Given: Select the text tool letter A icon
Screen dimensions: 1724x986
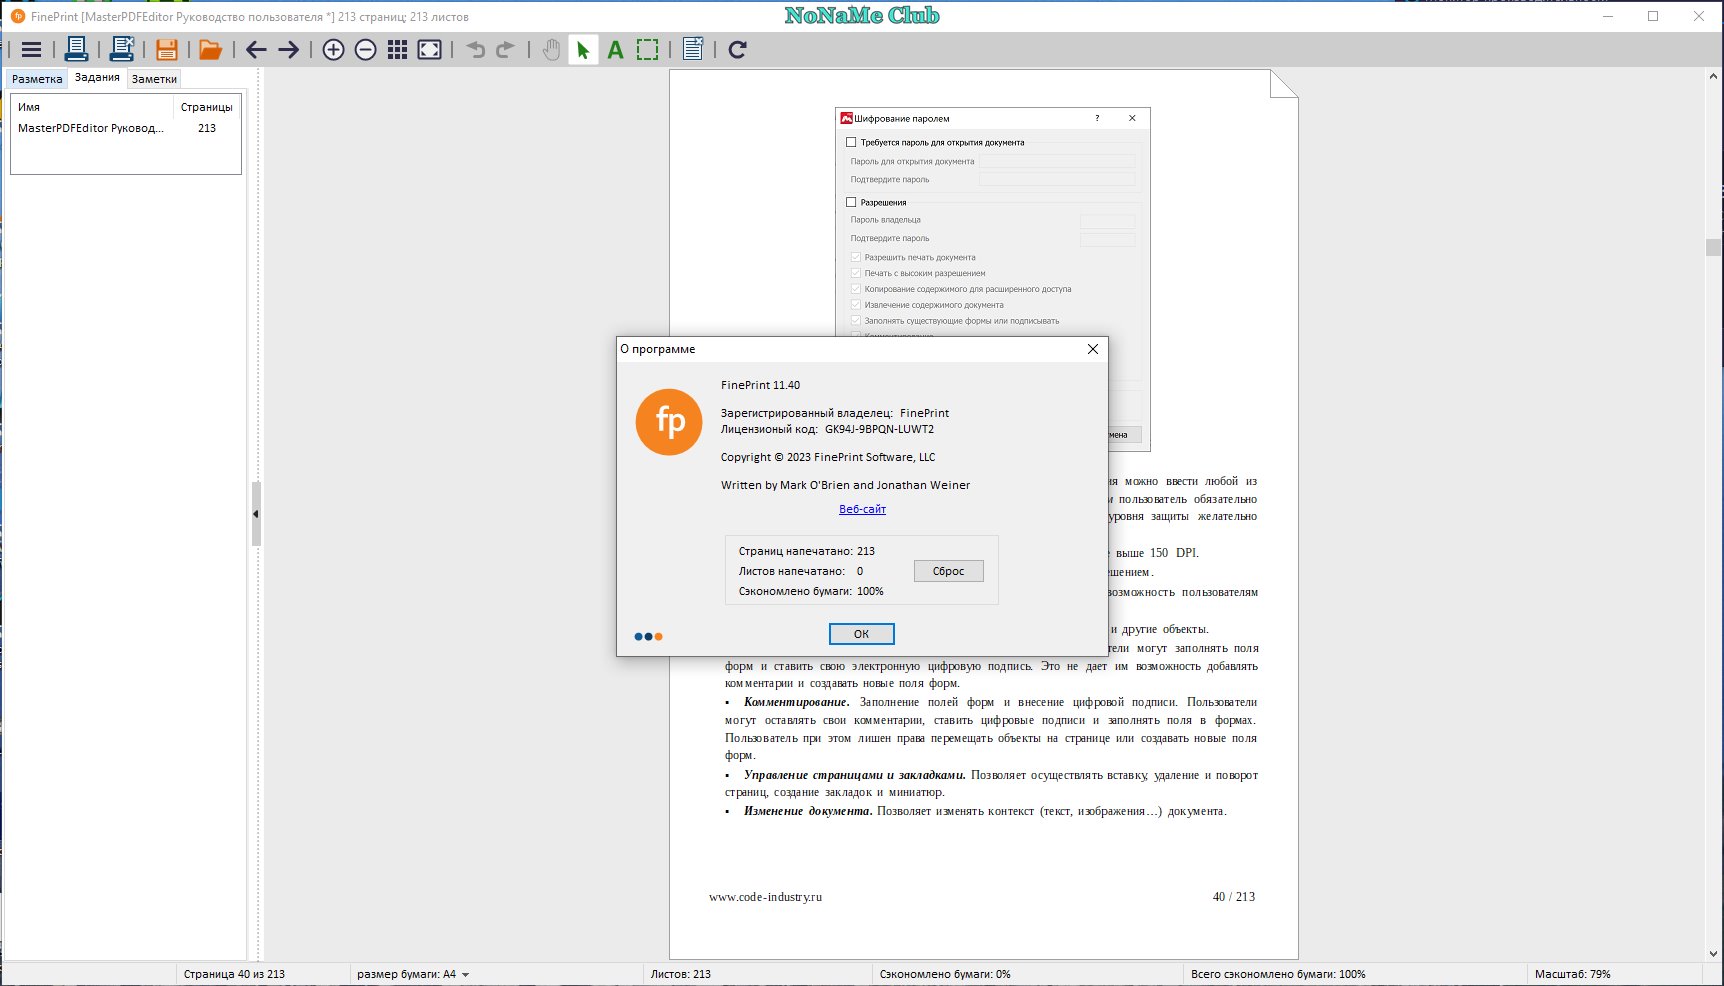Looking at the screenshot, I should point(615,50).
